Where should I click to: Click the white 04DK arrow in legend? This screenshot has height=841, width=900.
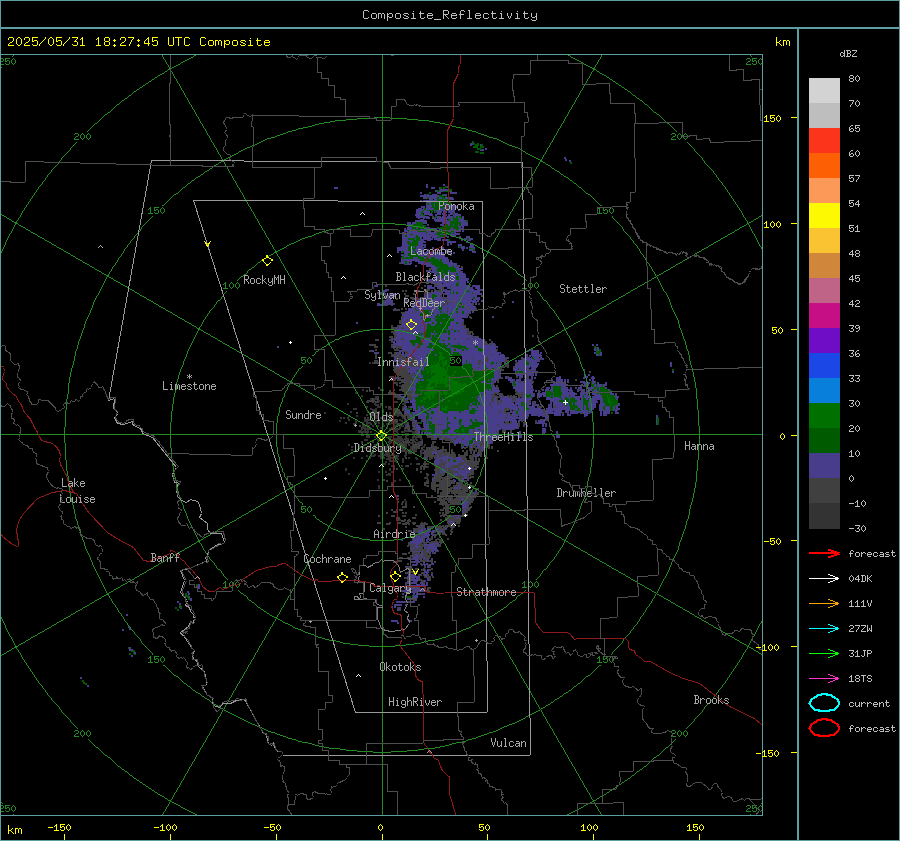824,578
